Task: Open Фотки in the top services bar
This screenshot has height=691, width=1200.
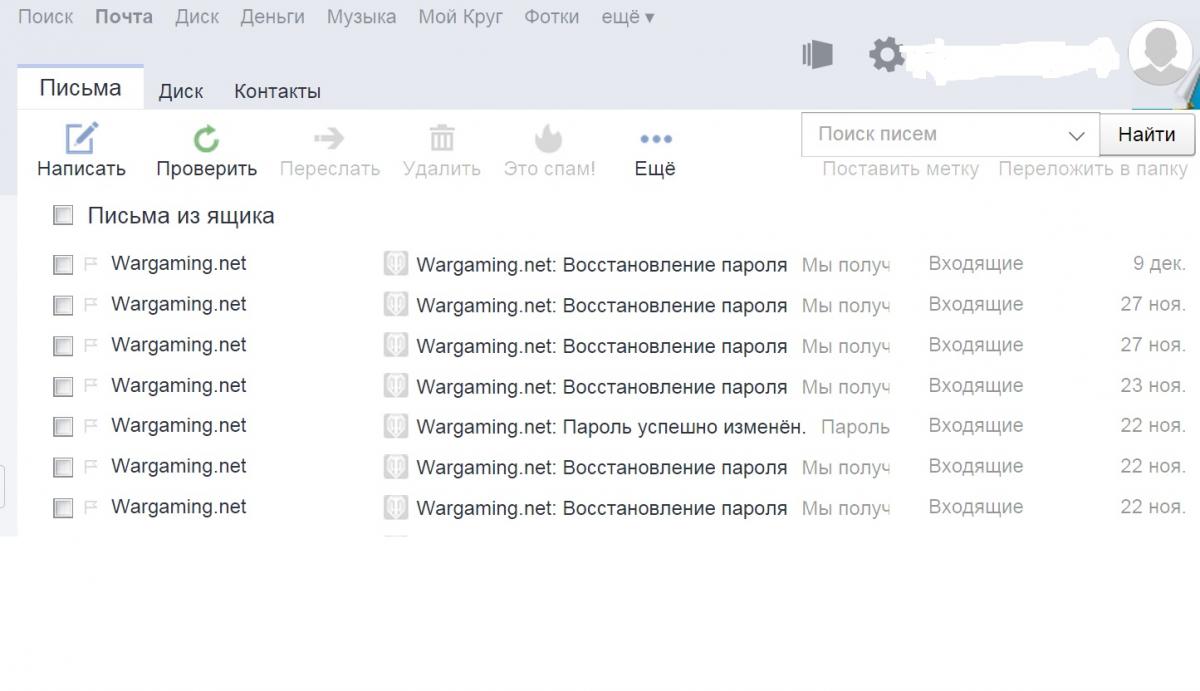Action: tap(552, 17)
